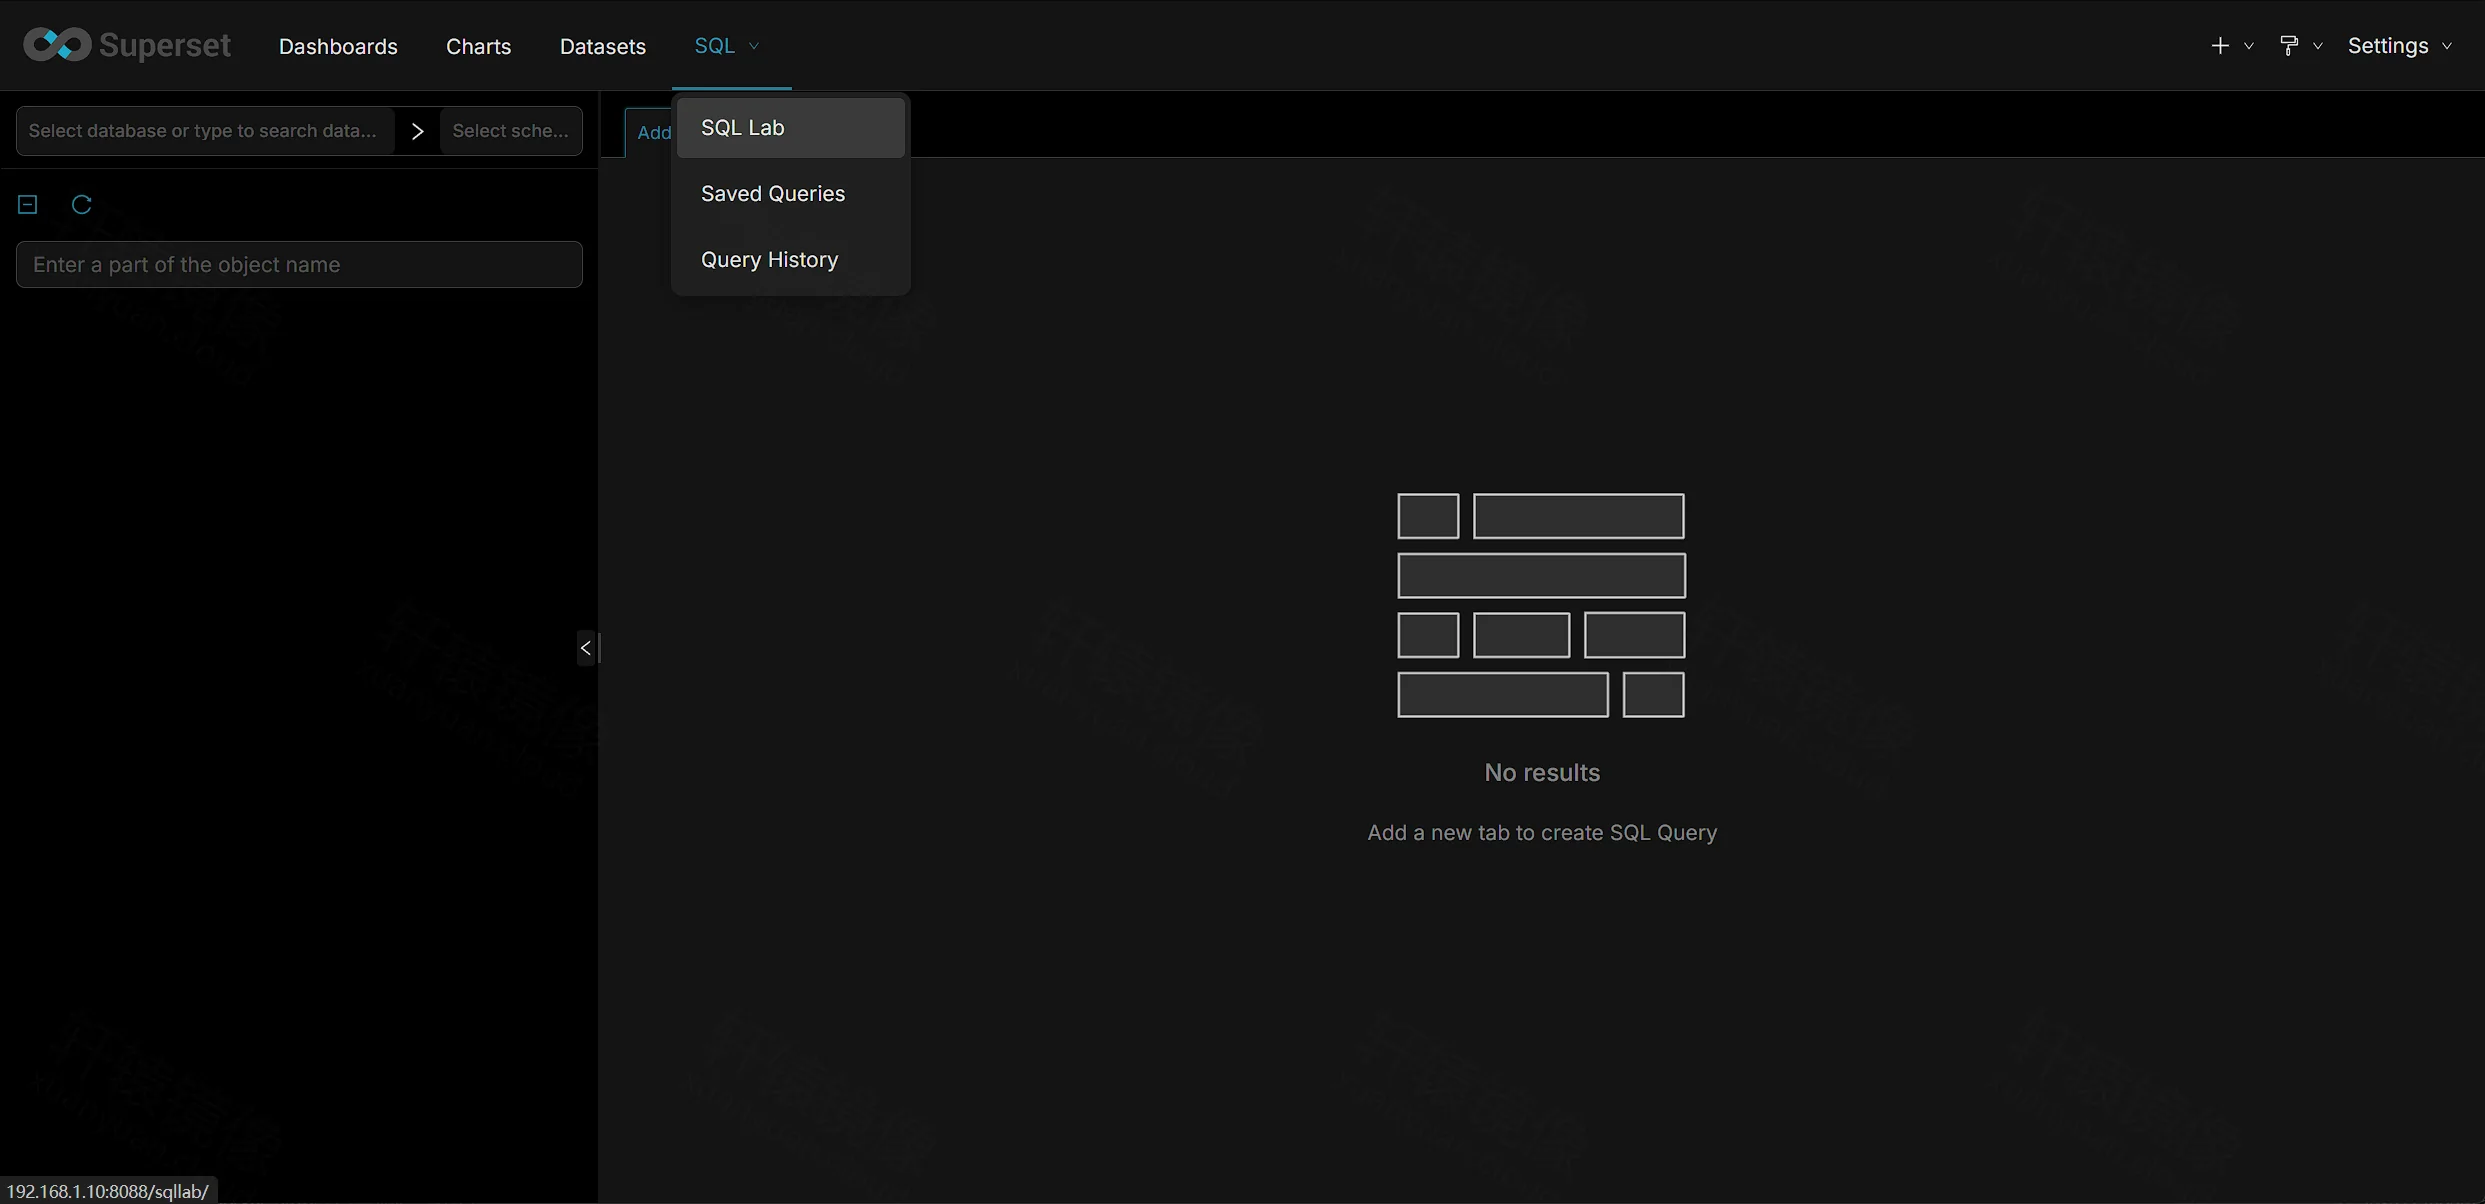The height and width of the screenshot is (1204, 2485).
Task: Click the 'No results' text
Action: coord(1541,772)
